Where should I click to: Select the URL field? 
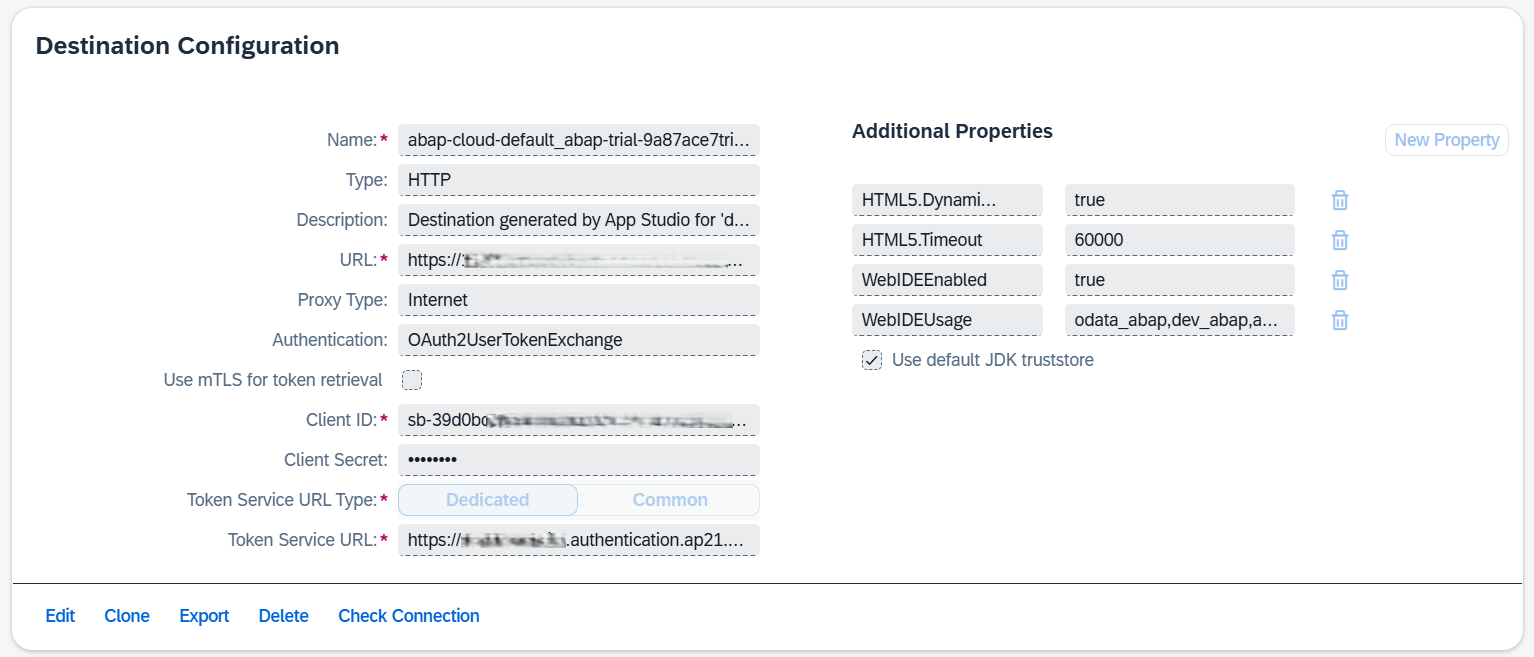point(578,259)
